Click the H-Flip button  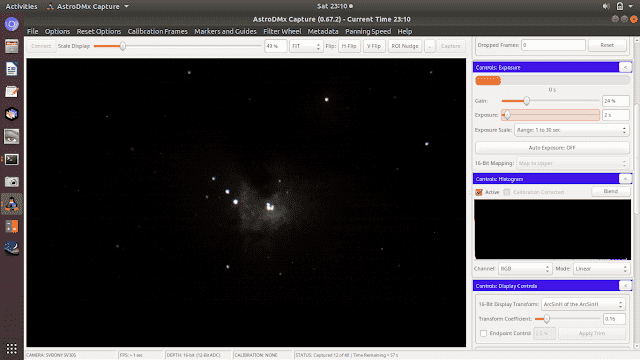(x=349, y=46)
